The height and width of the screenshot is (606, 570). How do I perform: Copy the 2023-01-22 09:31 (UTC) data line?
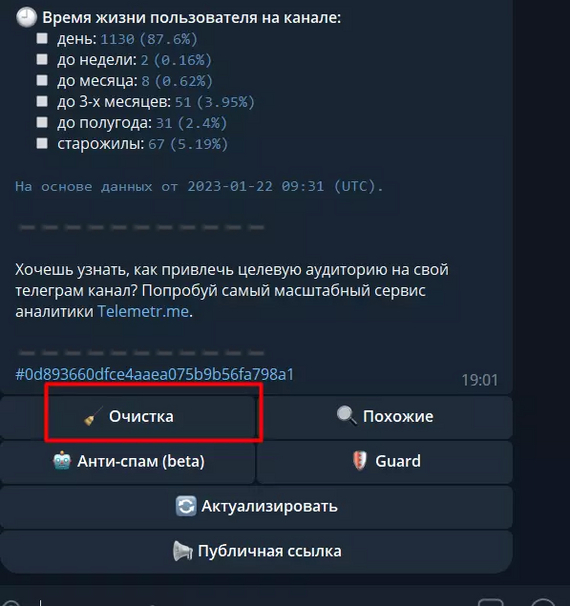point(199,187)
